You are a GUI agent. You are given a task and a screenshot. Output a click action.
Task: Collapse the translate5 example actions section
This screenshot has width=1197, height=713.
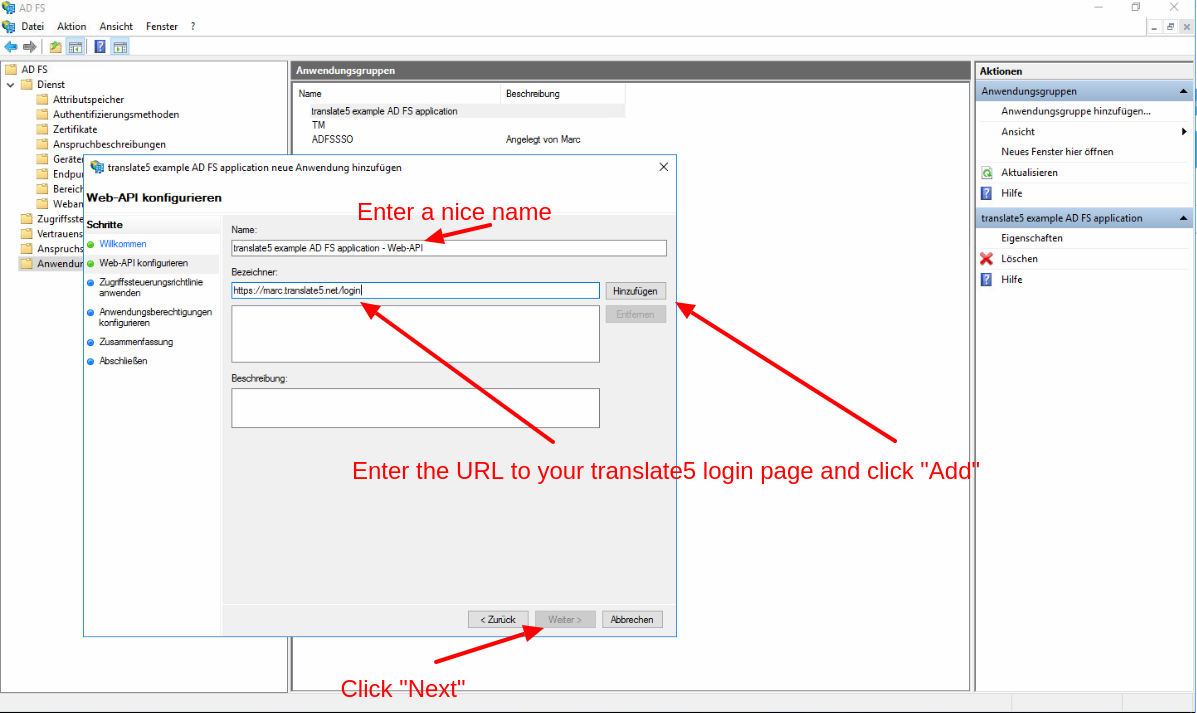(x=1183, y=218)
